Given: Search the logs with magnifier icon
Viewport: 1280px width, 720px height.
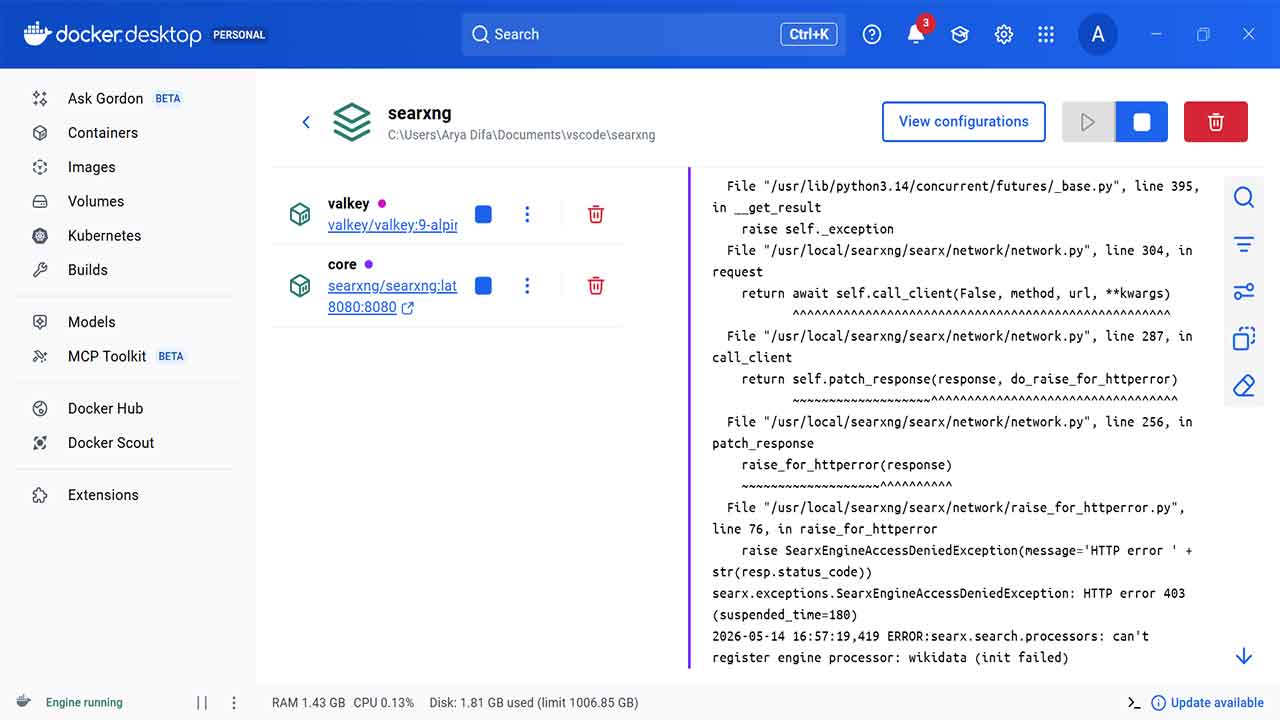Looking at the screenshot, I should [x=1244, y=197].
